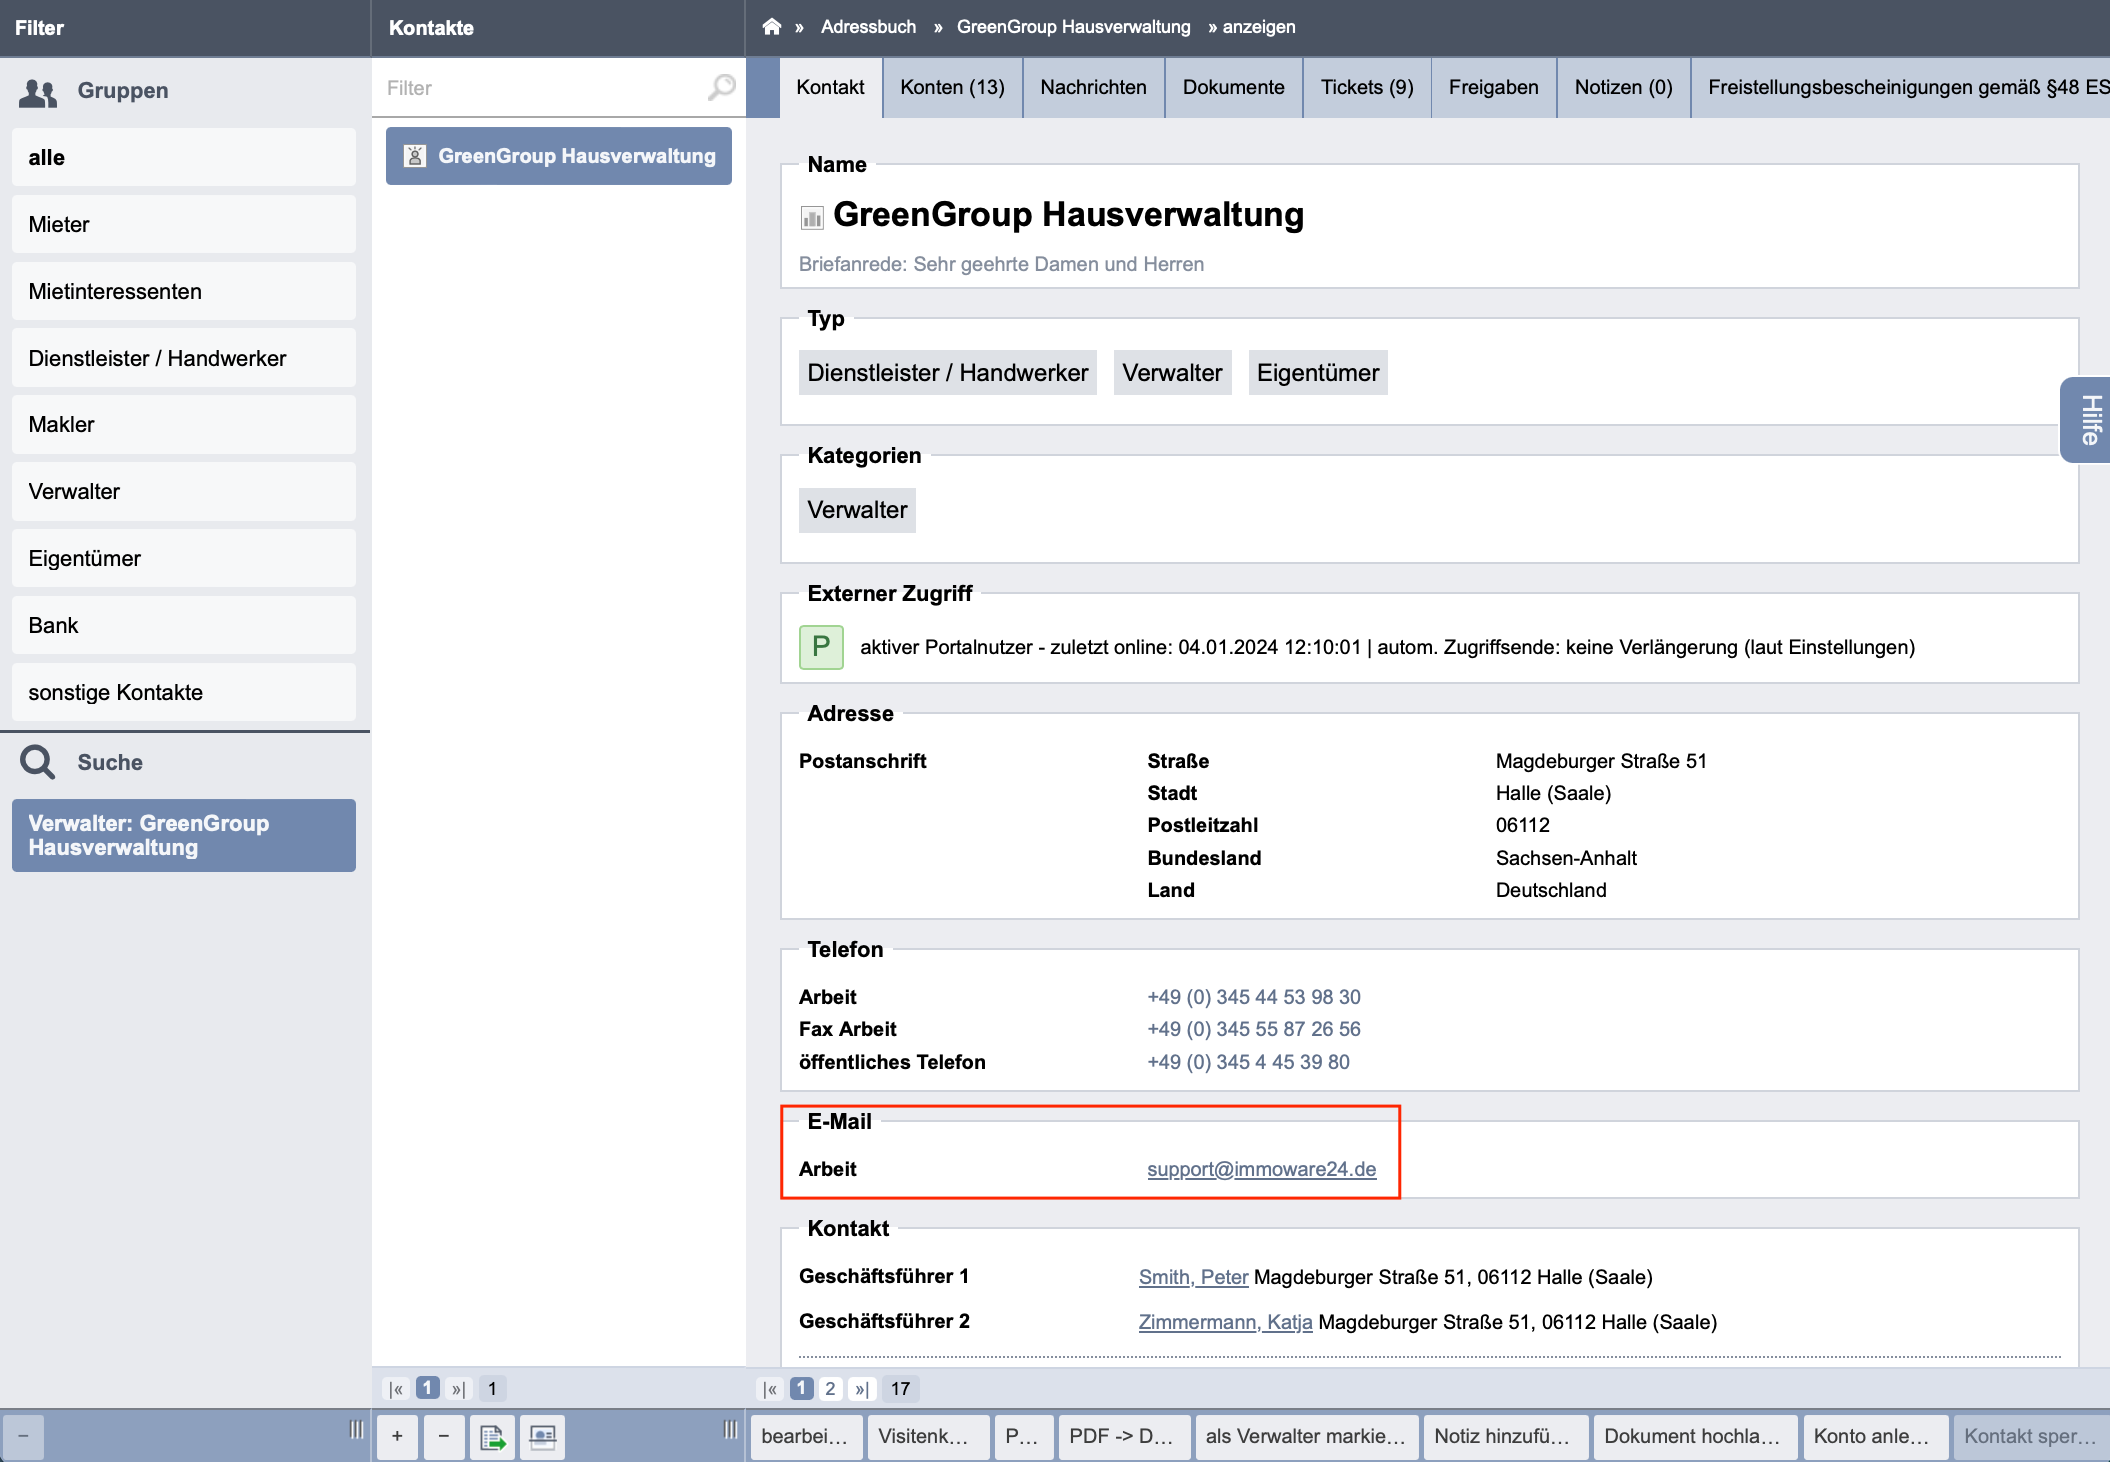Click the Verwalter tag in the Kategorien section
Screen dimensions: 2110x1462
click(x=857, y=510)
